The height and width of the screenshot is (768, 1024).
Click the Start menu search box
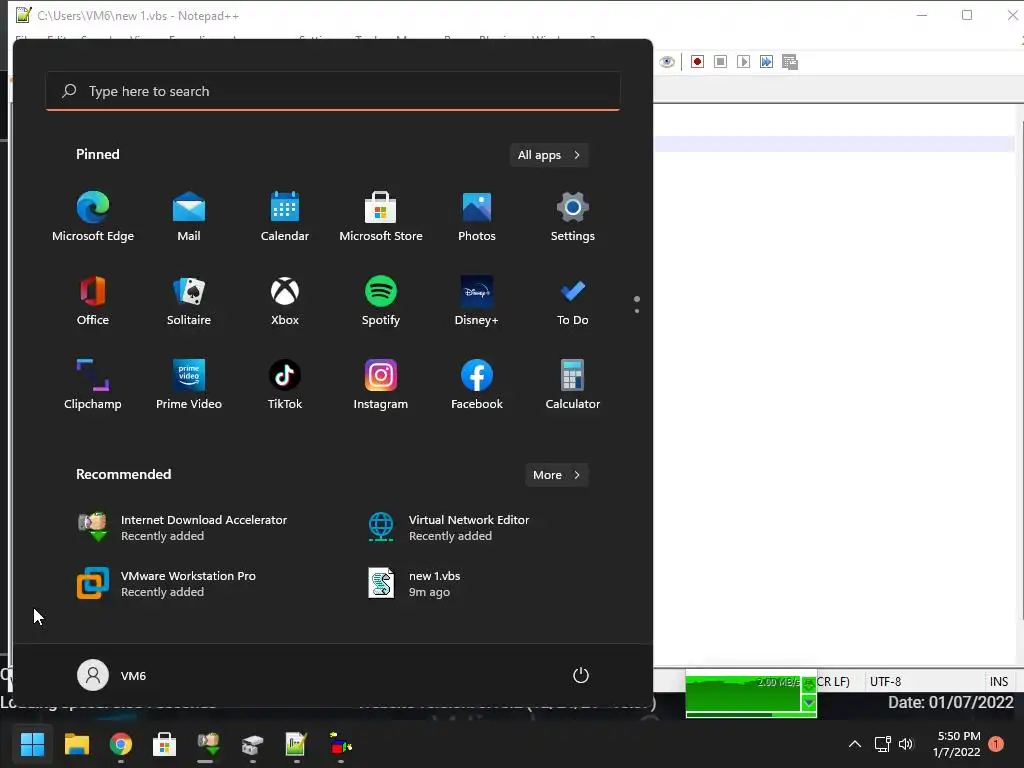[333, 91]
